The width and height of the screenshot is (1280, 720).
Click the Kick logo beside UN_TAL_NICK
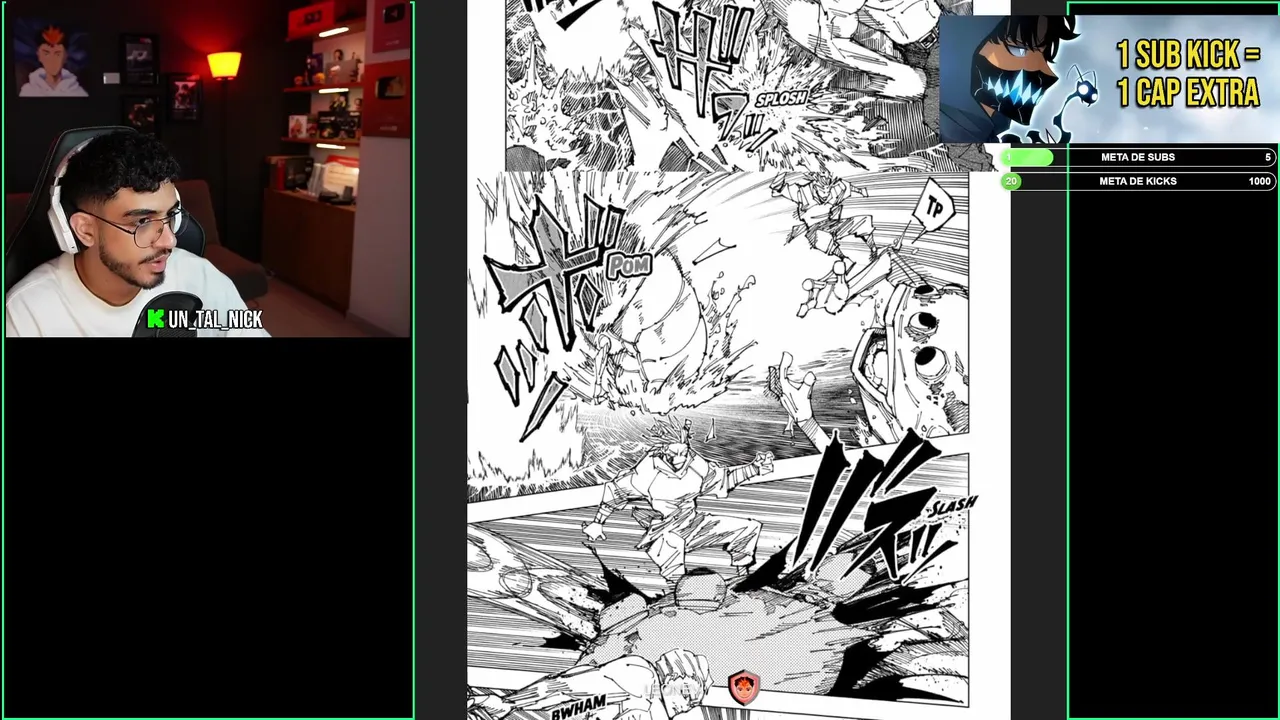pos(155,319)
